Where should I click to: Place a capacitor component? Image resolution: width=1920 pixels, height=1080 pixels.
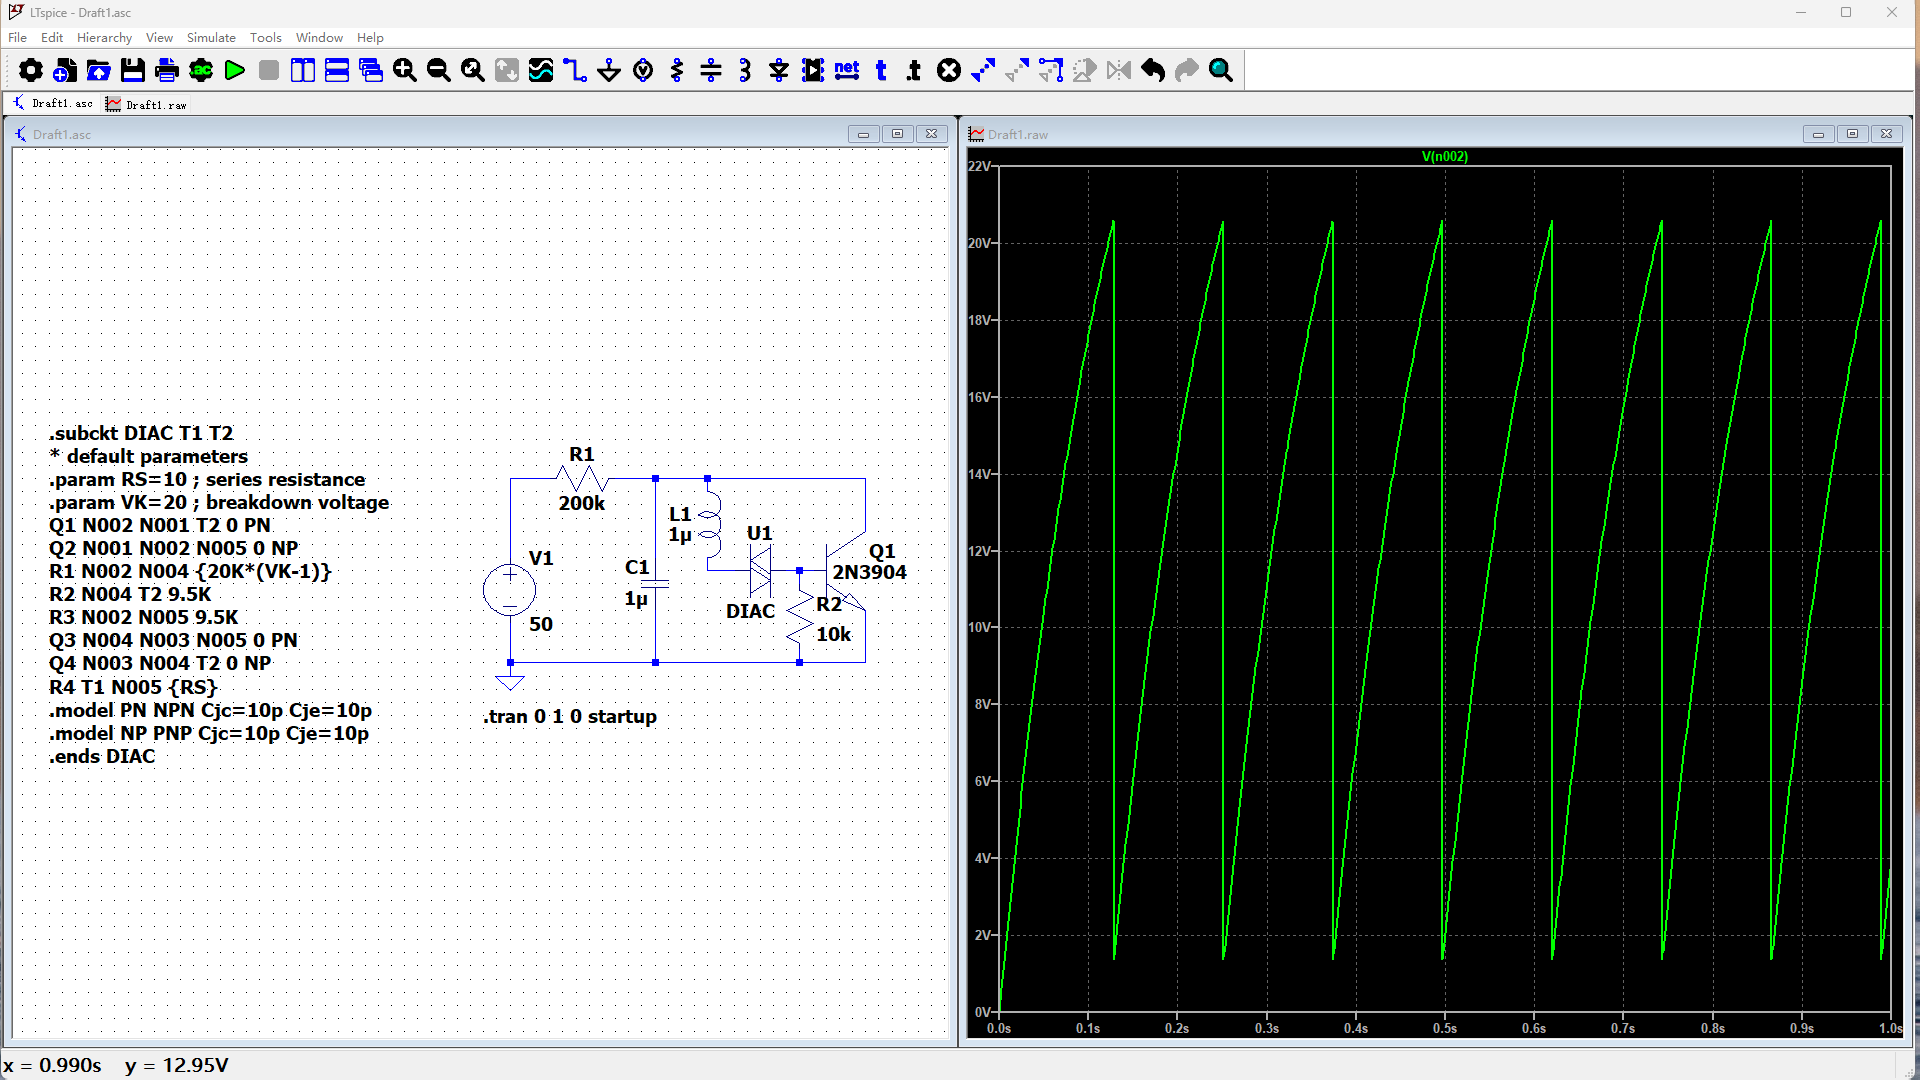[x=711, y=70]
